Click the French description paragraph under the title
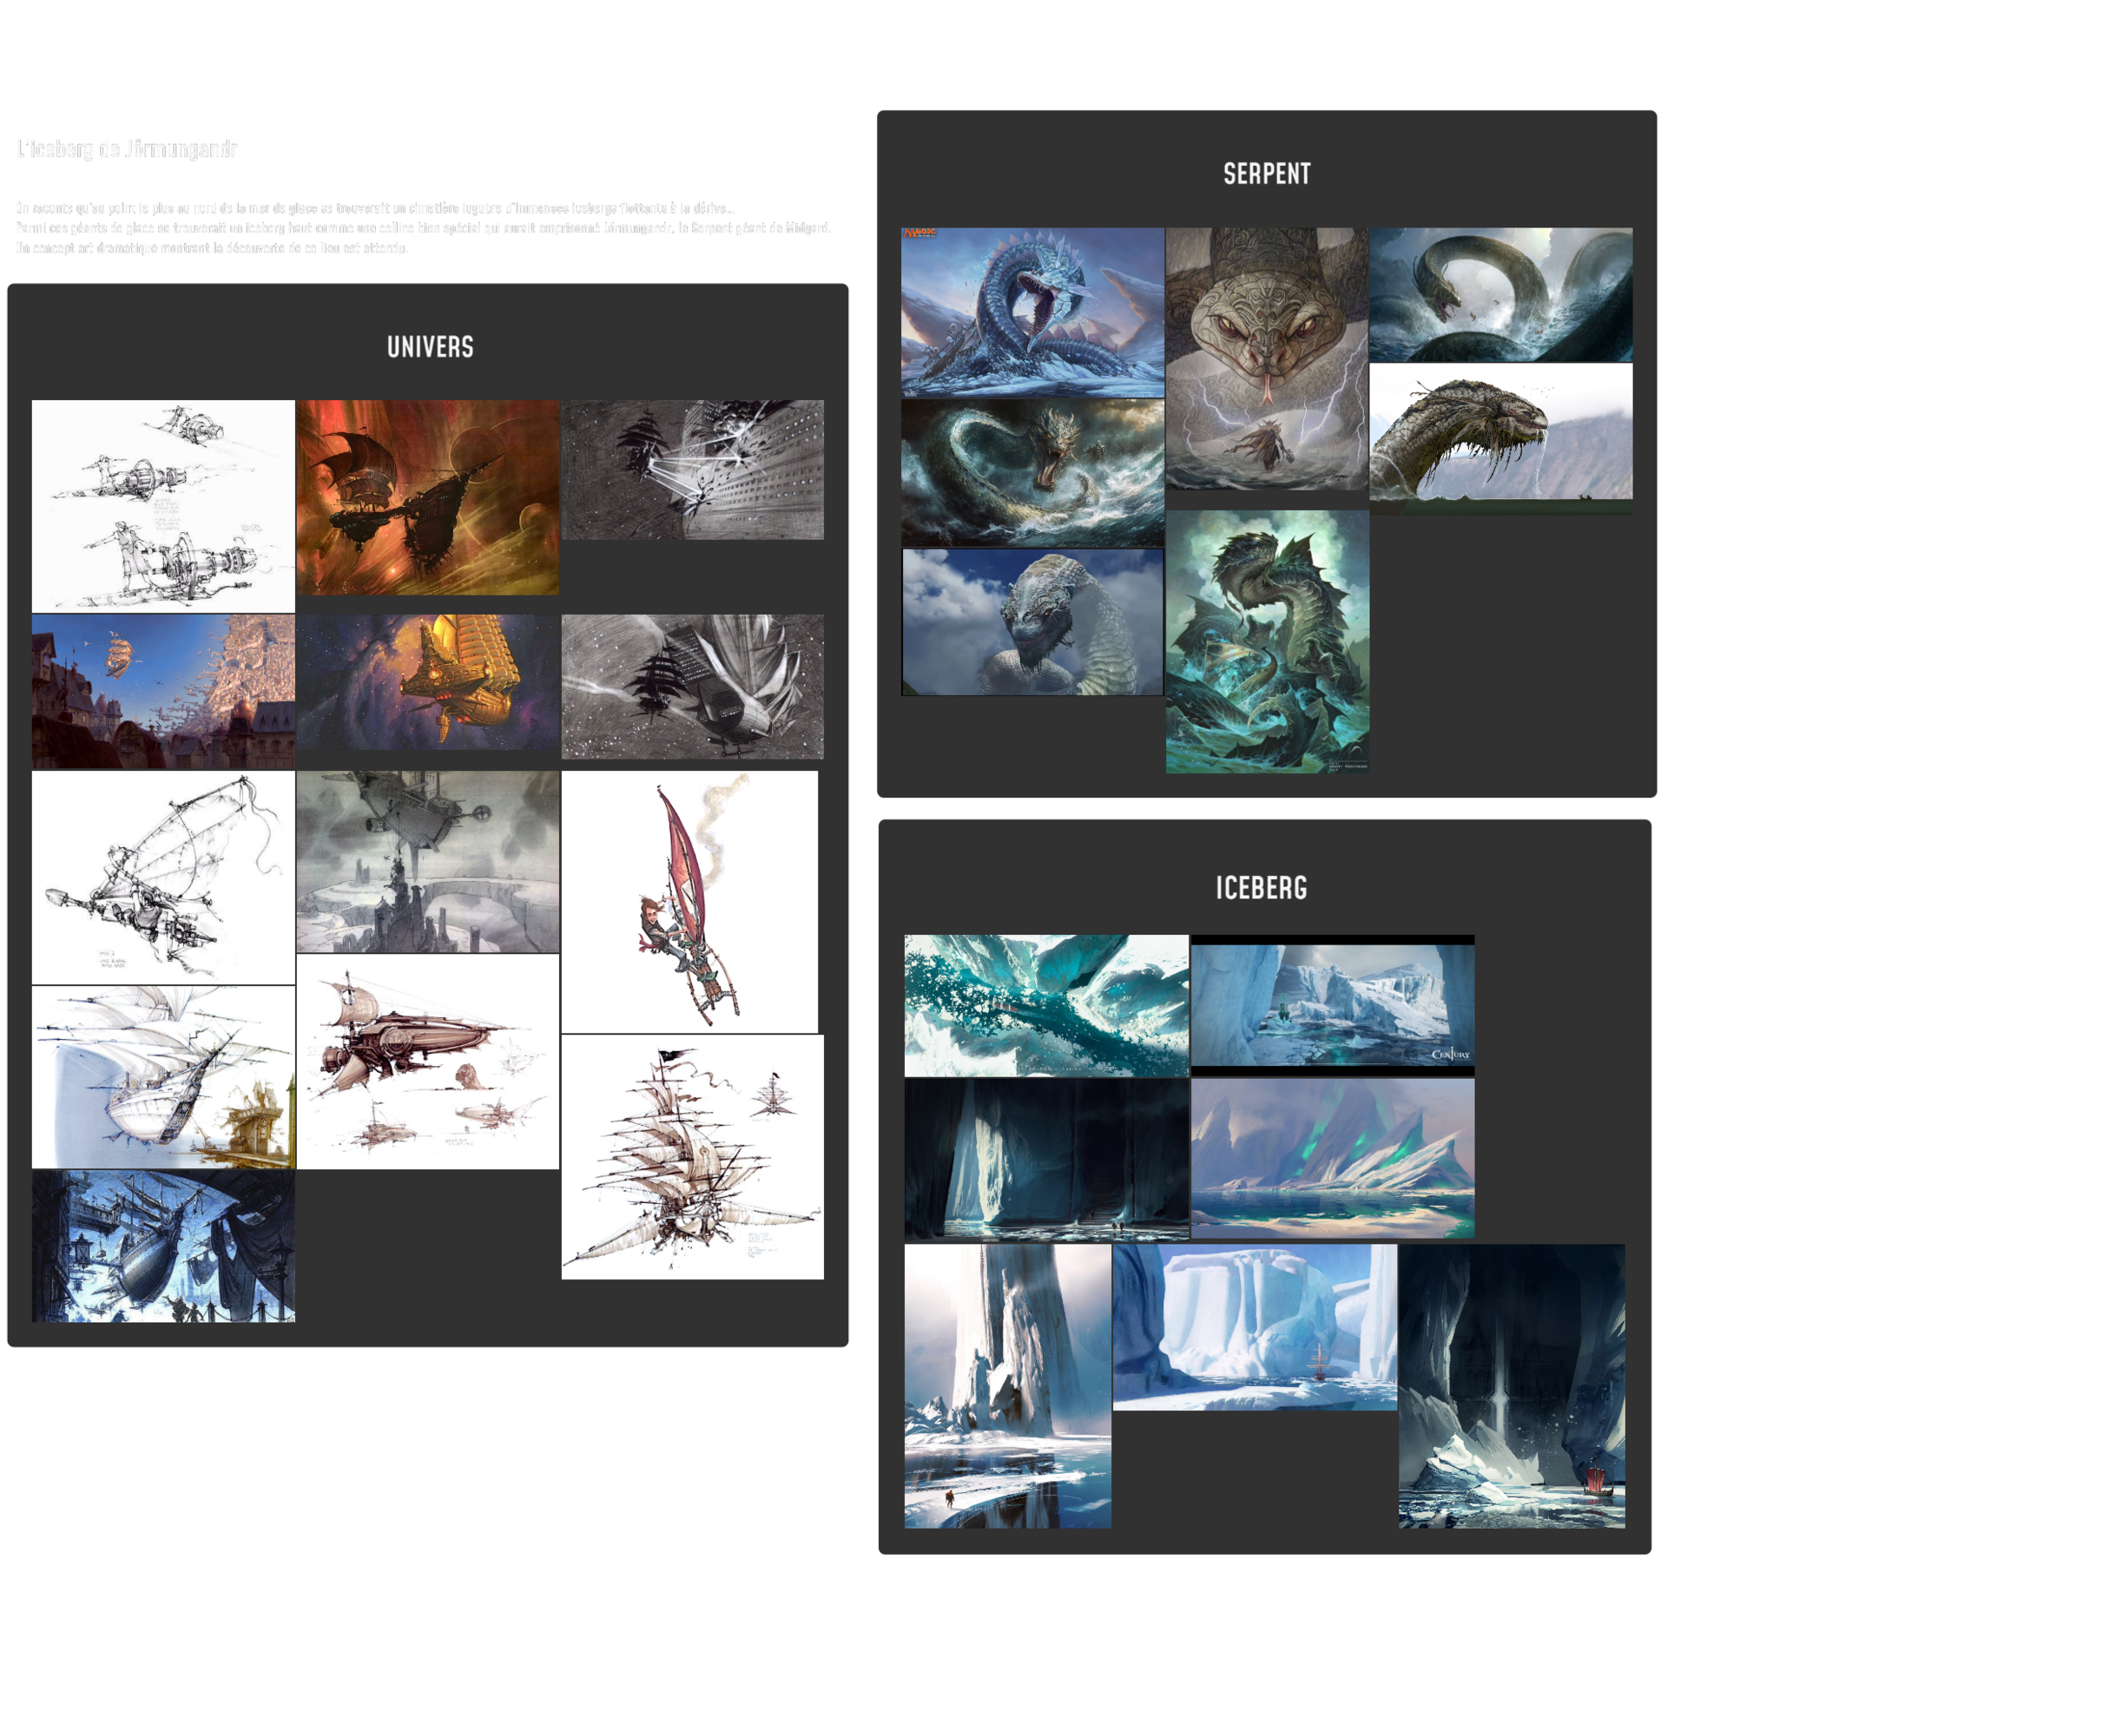Image resolution: width=2102 pixels, height=1736 pixels. click(423, 228)
